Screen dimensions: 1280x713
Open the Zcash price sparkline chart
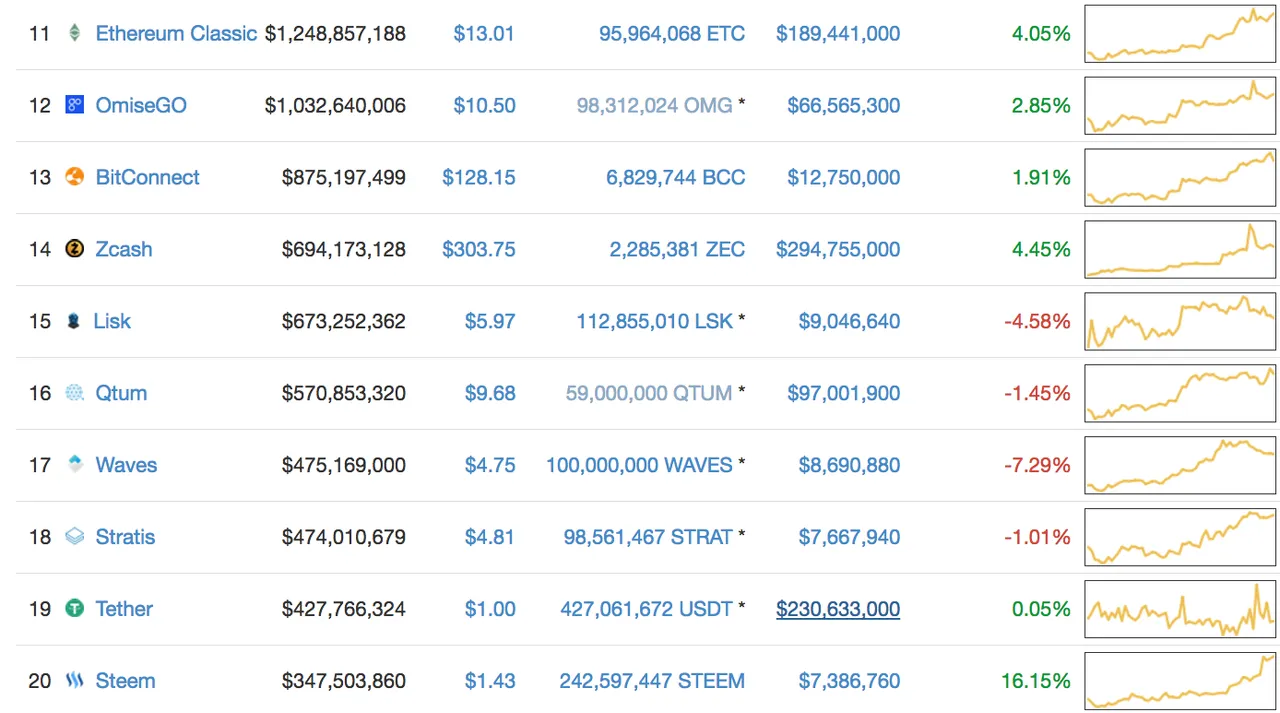pyautogui.click(x=1181, y=249)
